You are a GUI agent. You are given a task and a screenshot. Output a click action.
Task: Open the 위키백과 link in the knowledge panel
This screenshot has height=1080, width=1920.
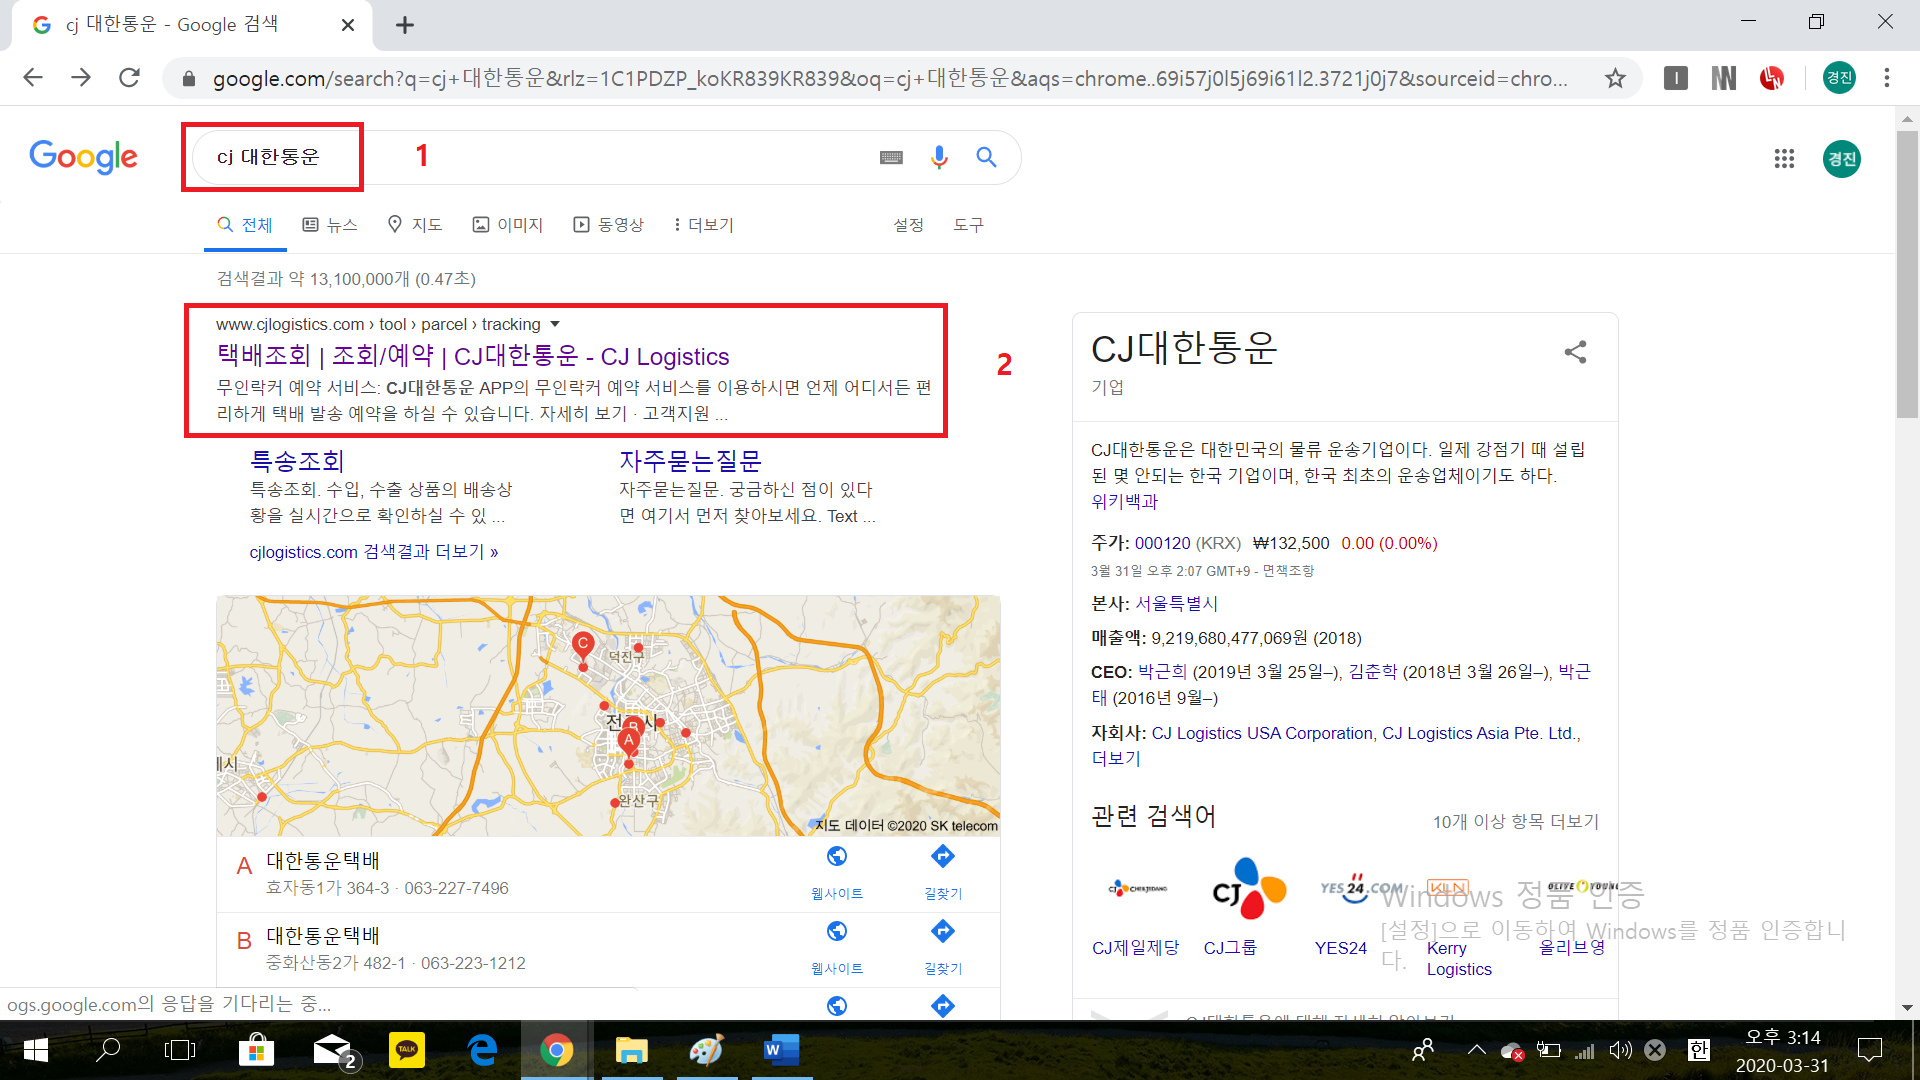point(1124,501)
